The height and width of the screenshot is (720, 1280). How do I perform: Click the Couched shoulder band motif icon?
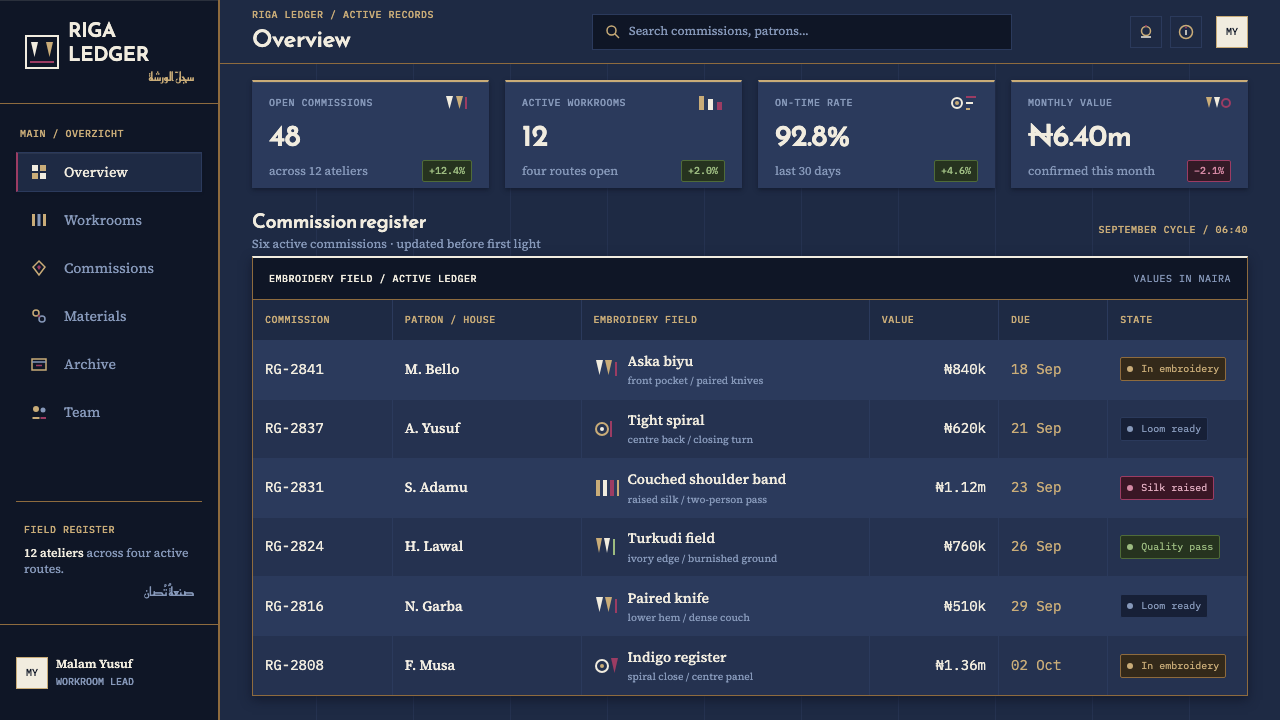[607, 488]
